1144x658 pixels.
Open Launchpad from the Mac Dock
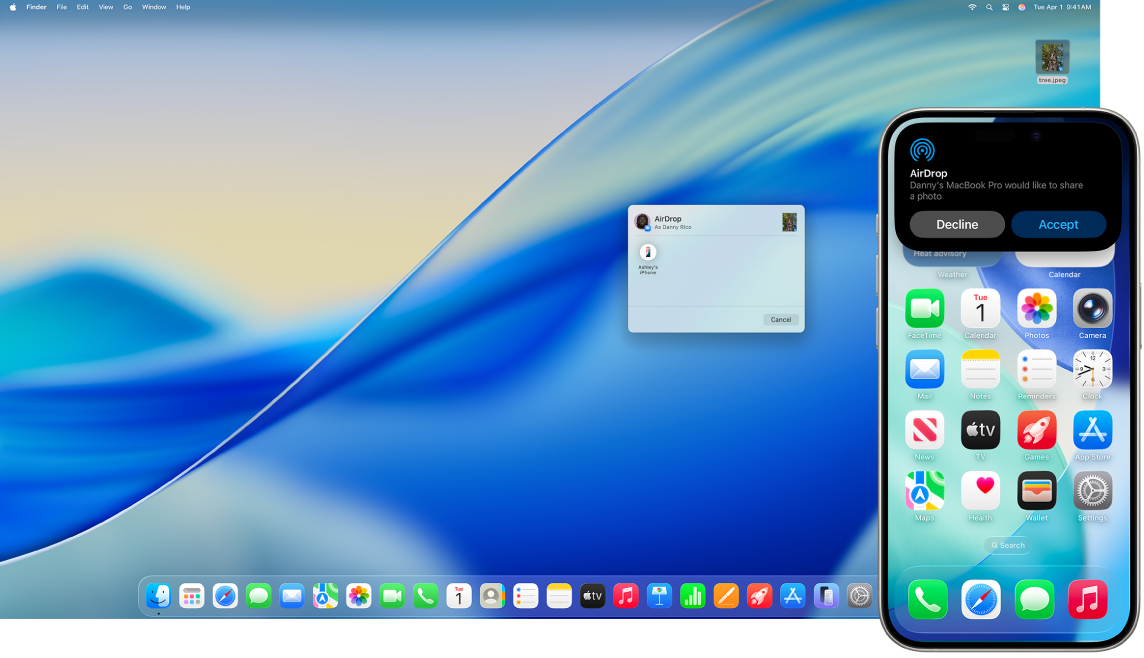pos(191,596)
